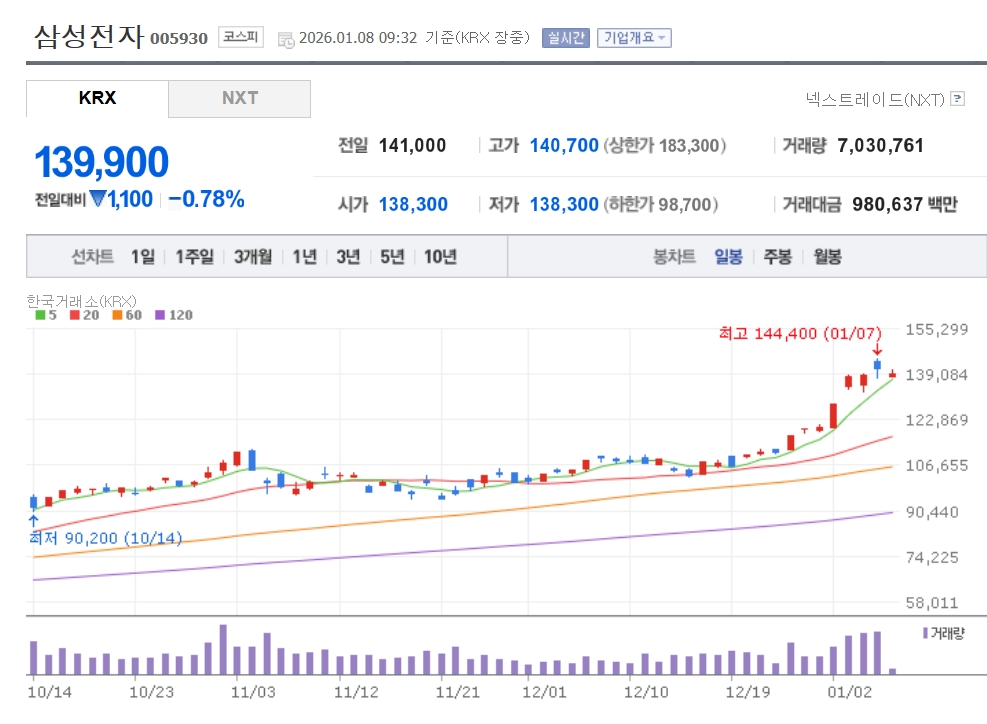Click the clock icon beside the timestamp
This screenshot has height=724, width=987.
point(285,39)
